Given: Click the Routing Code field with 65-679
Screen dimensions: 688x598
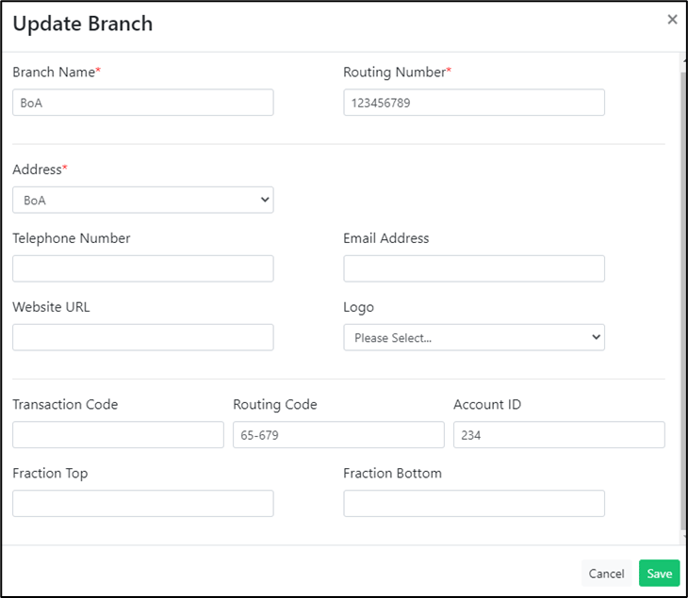Looking at the screenshot, I should (x=339, y=435).
